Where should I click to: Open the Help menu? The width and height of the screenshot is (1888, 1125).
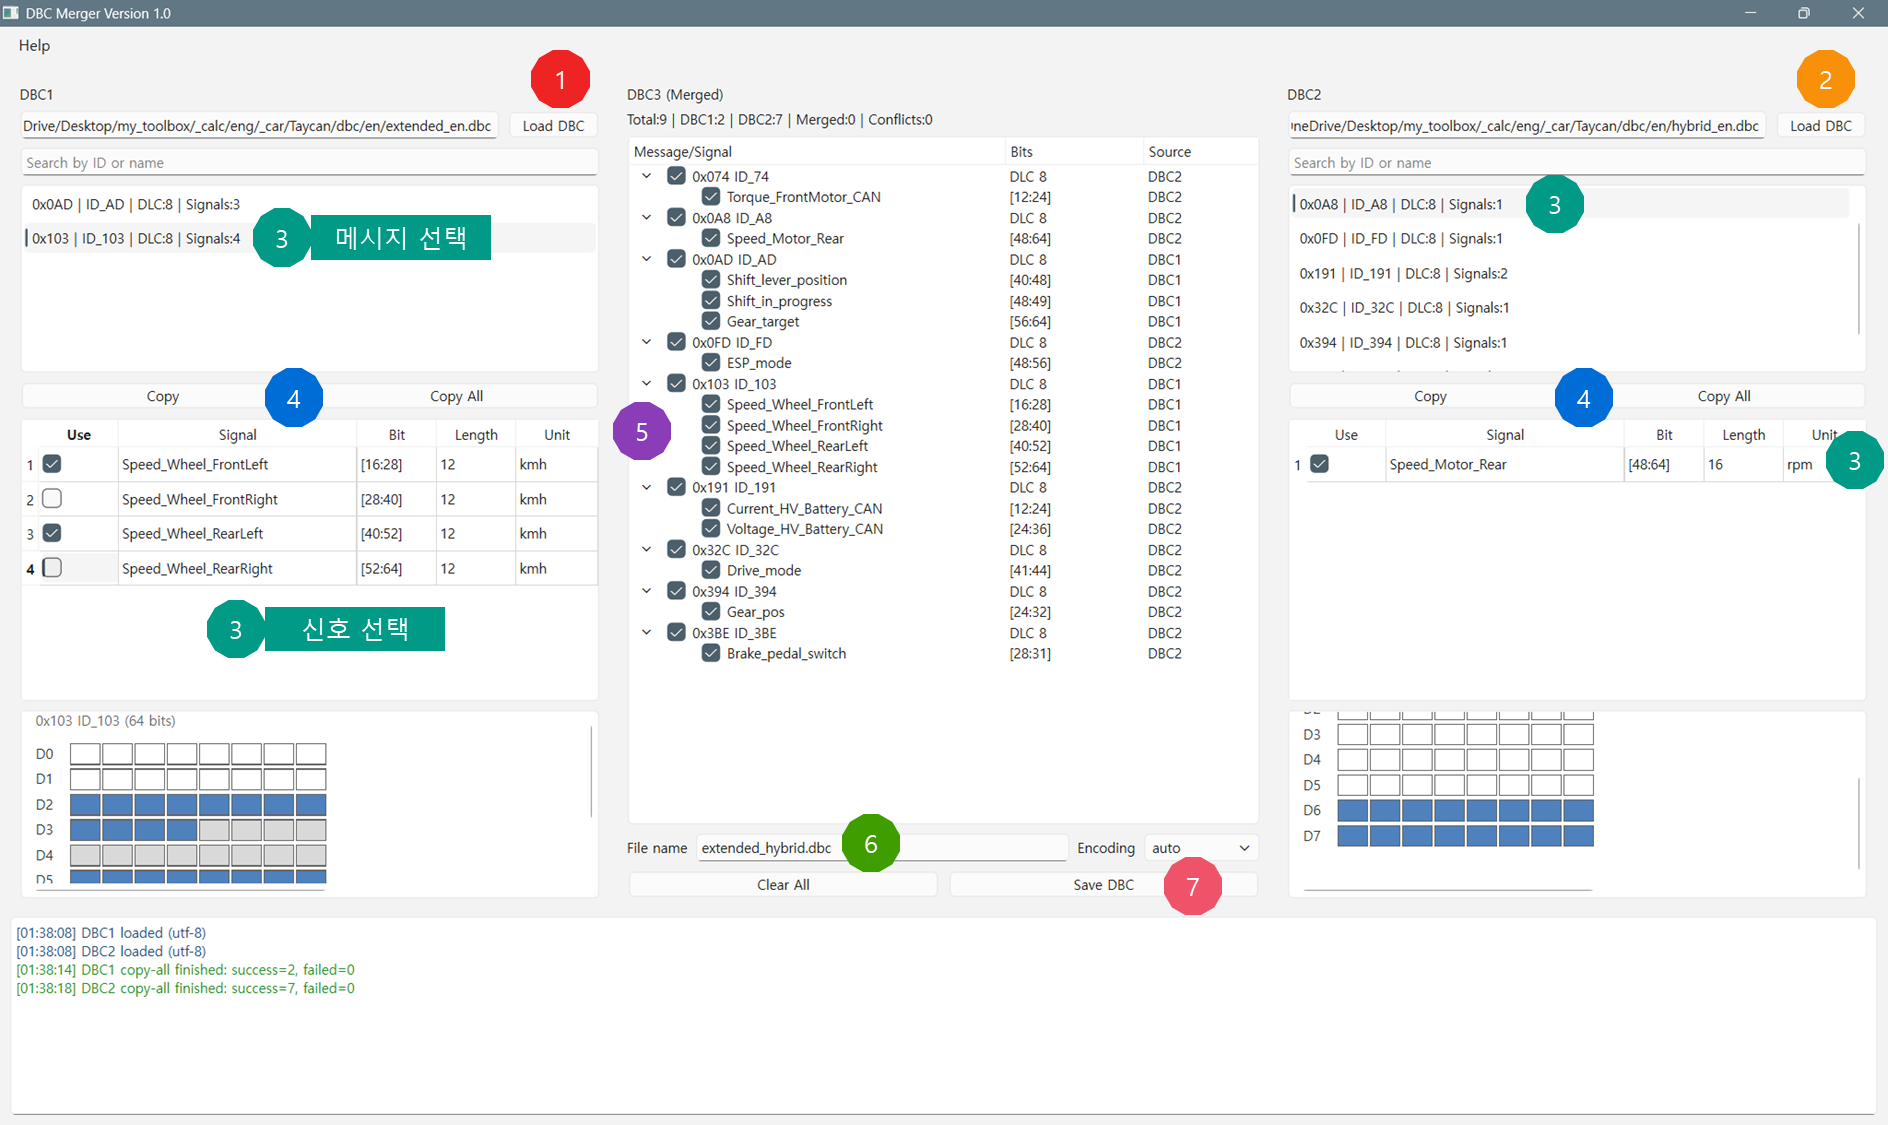[x=34, y=45]
